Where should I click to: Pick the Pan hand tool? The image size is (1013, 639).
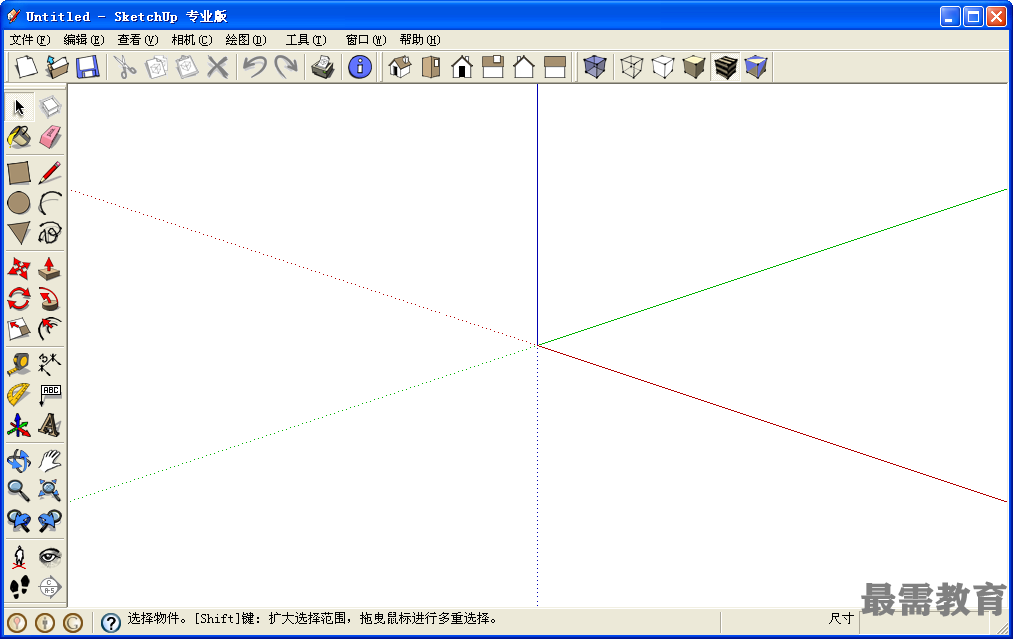tap(50, 461)
